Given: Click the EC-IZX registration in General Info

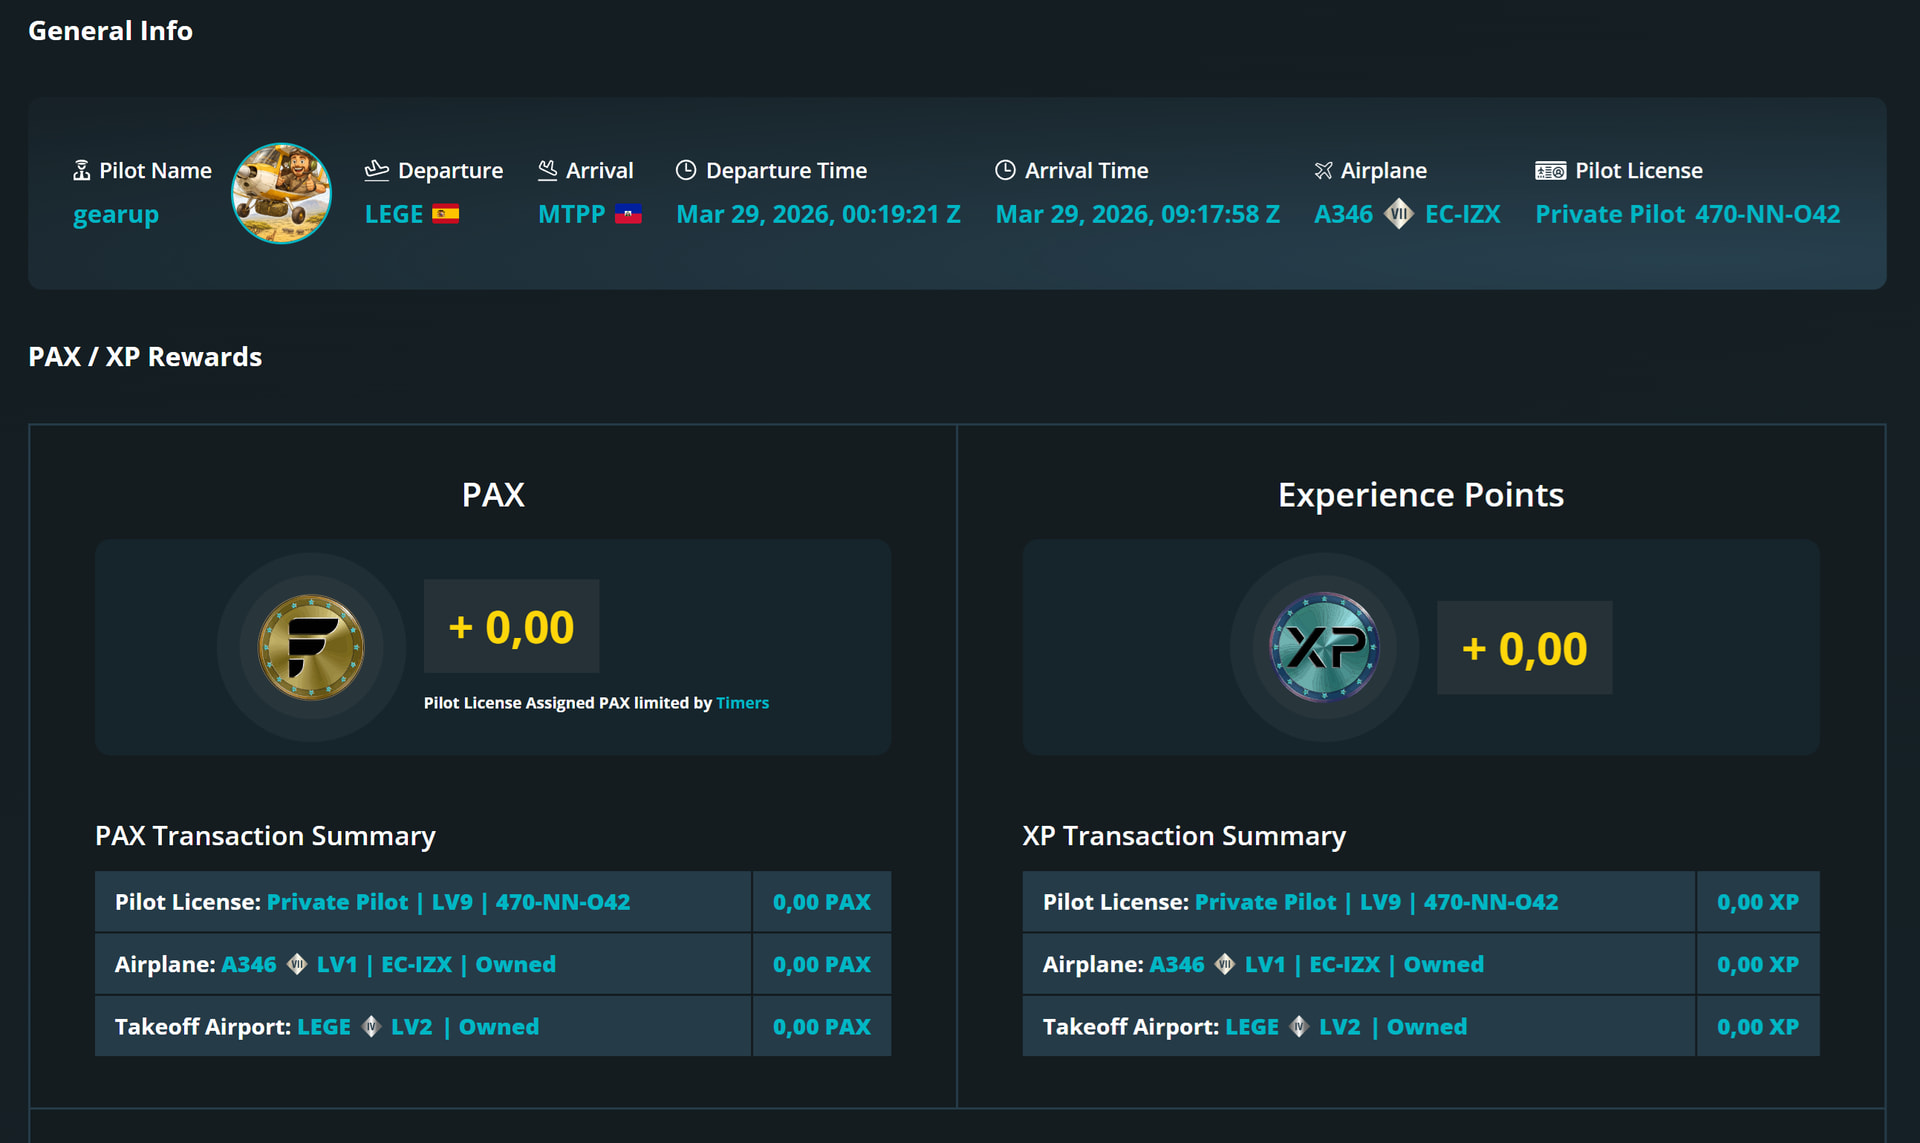Looking at the screenshot, I should [x=1462, y=214].
